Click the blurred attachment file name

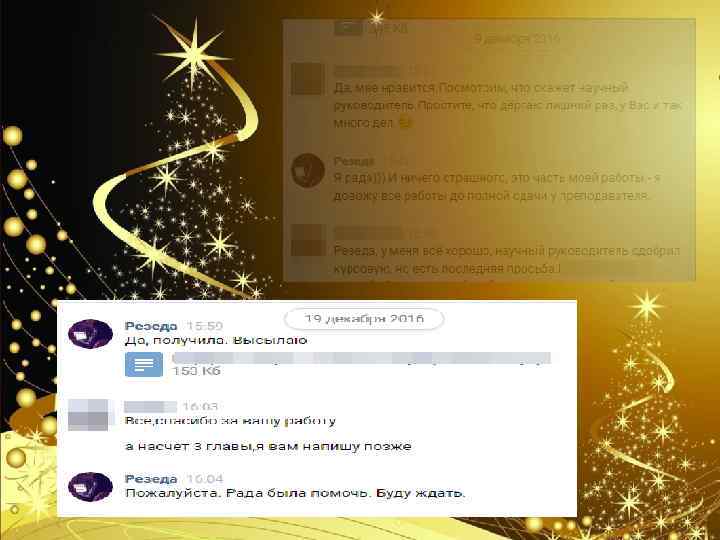361,358
